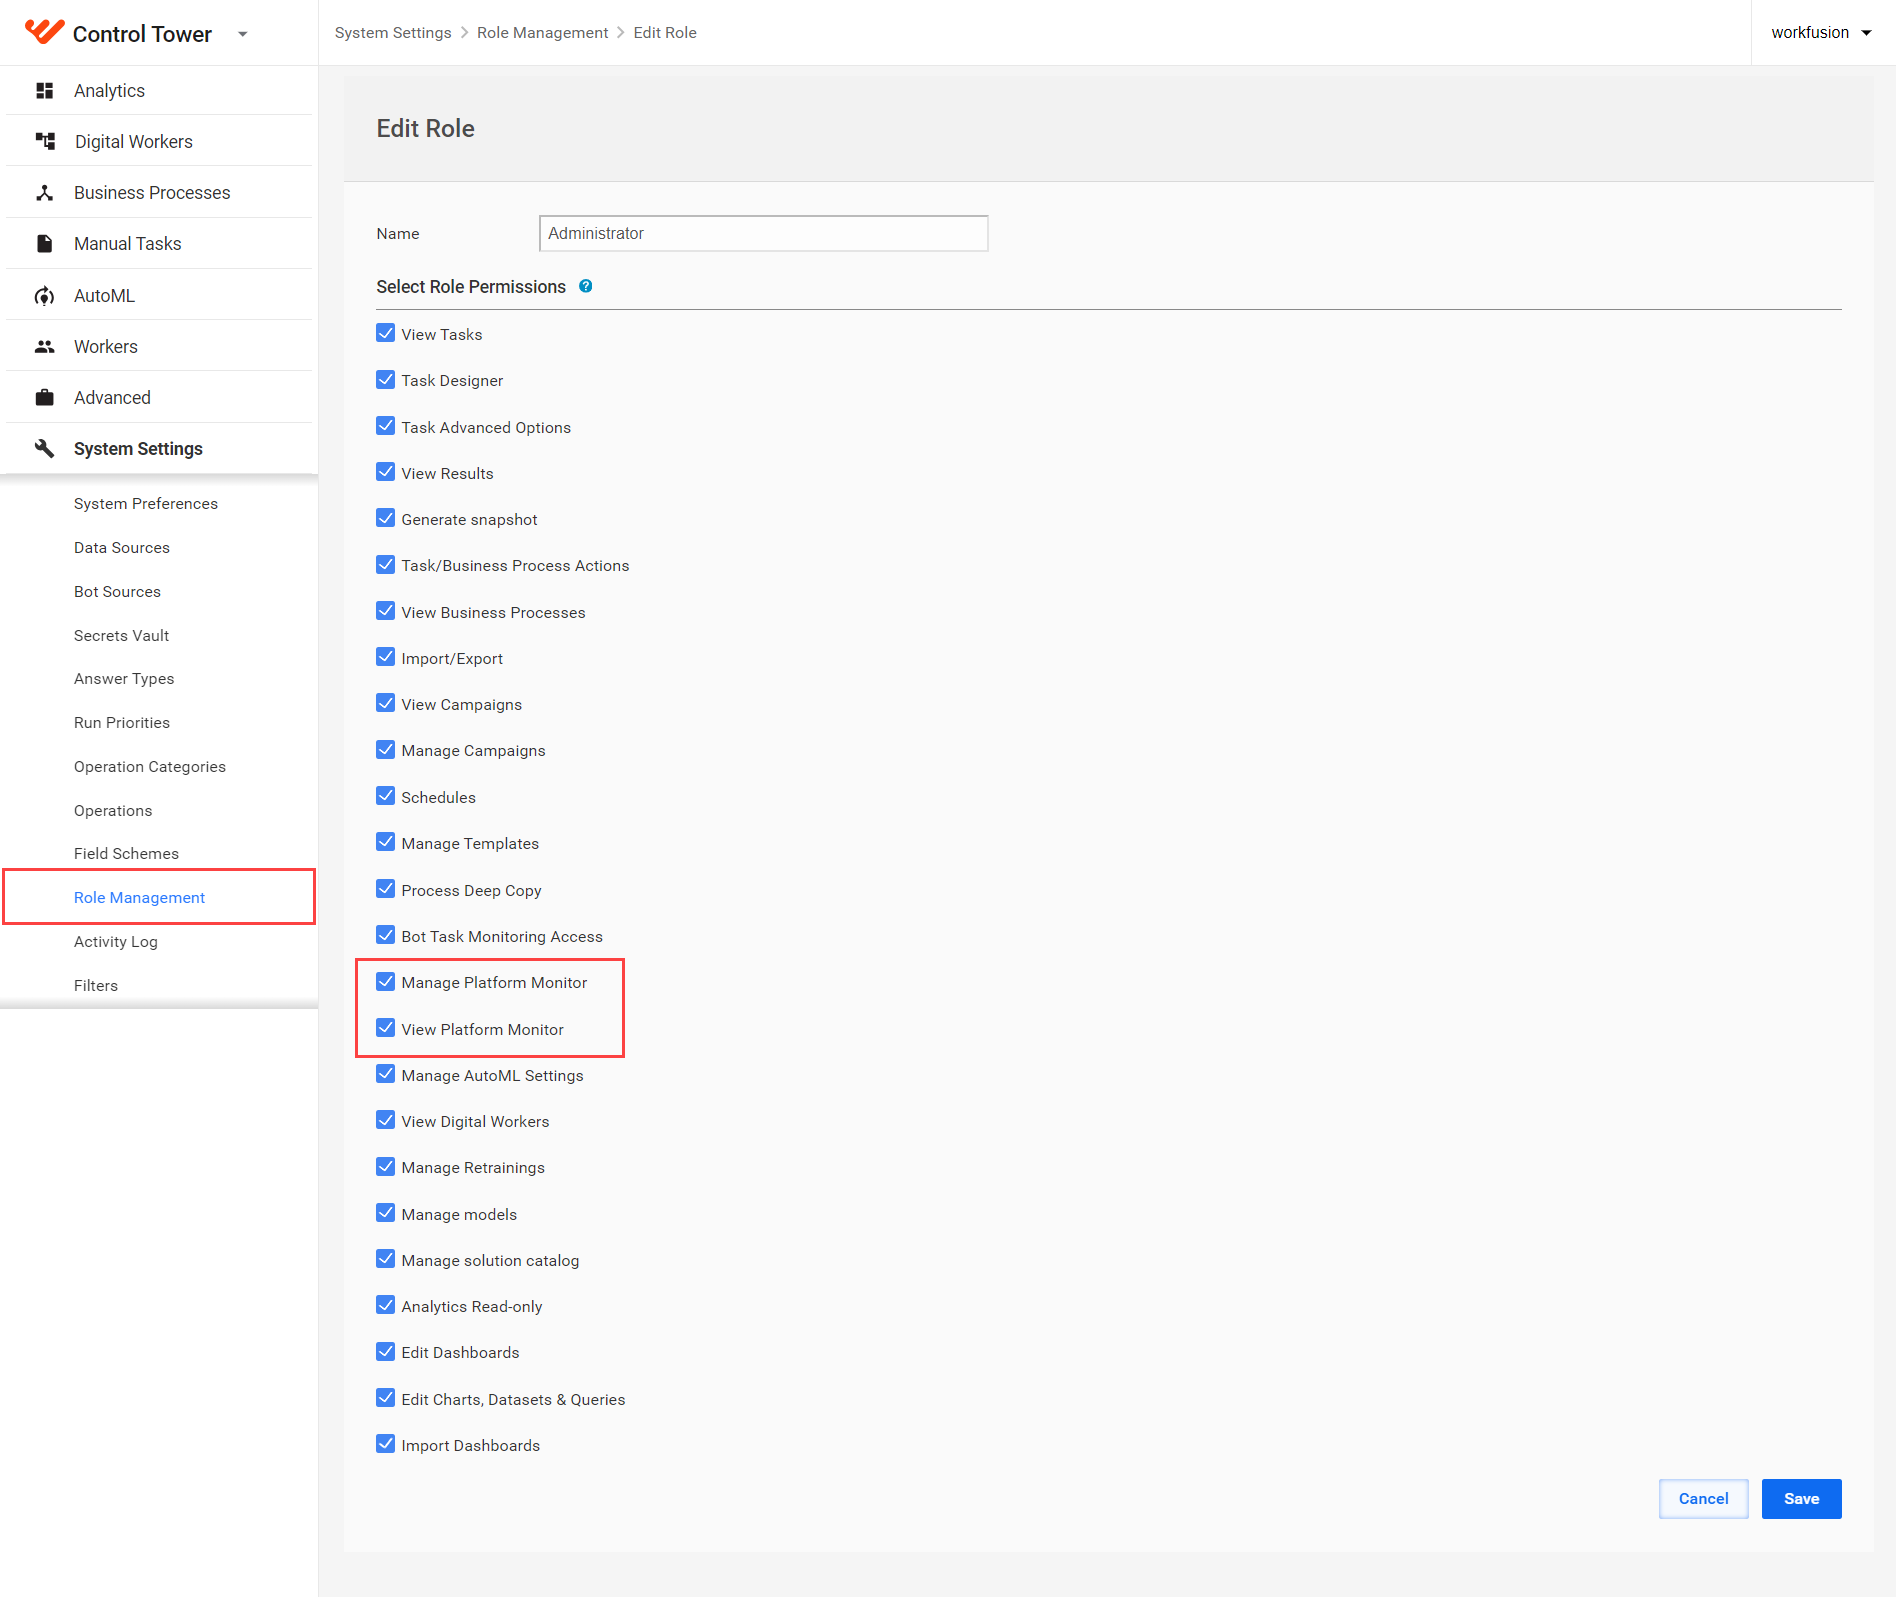This screenshot has height=1597, width=1896.
Task: Toggle Manage Templates checkbox
Action: pos(386,842)
